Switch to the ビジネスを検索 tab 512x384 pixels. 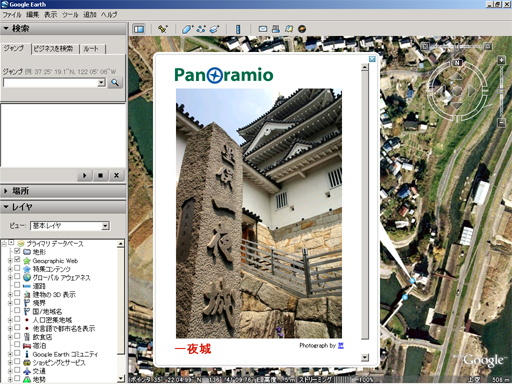[x=55, y=49]
